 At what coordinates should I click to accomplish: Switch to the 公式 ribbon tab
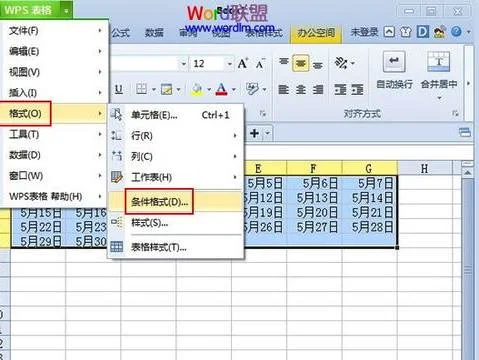(120, 33)
